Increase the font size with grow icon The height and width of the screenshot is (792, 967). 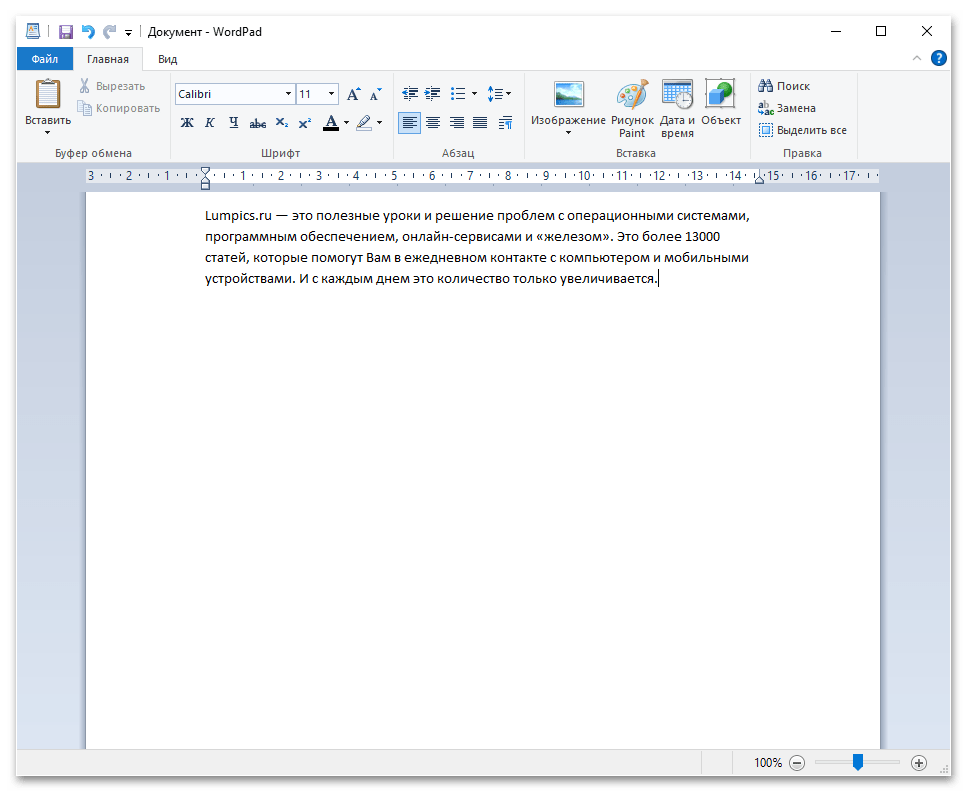point(353,94)
